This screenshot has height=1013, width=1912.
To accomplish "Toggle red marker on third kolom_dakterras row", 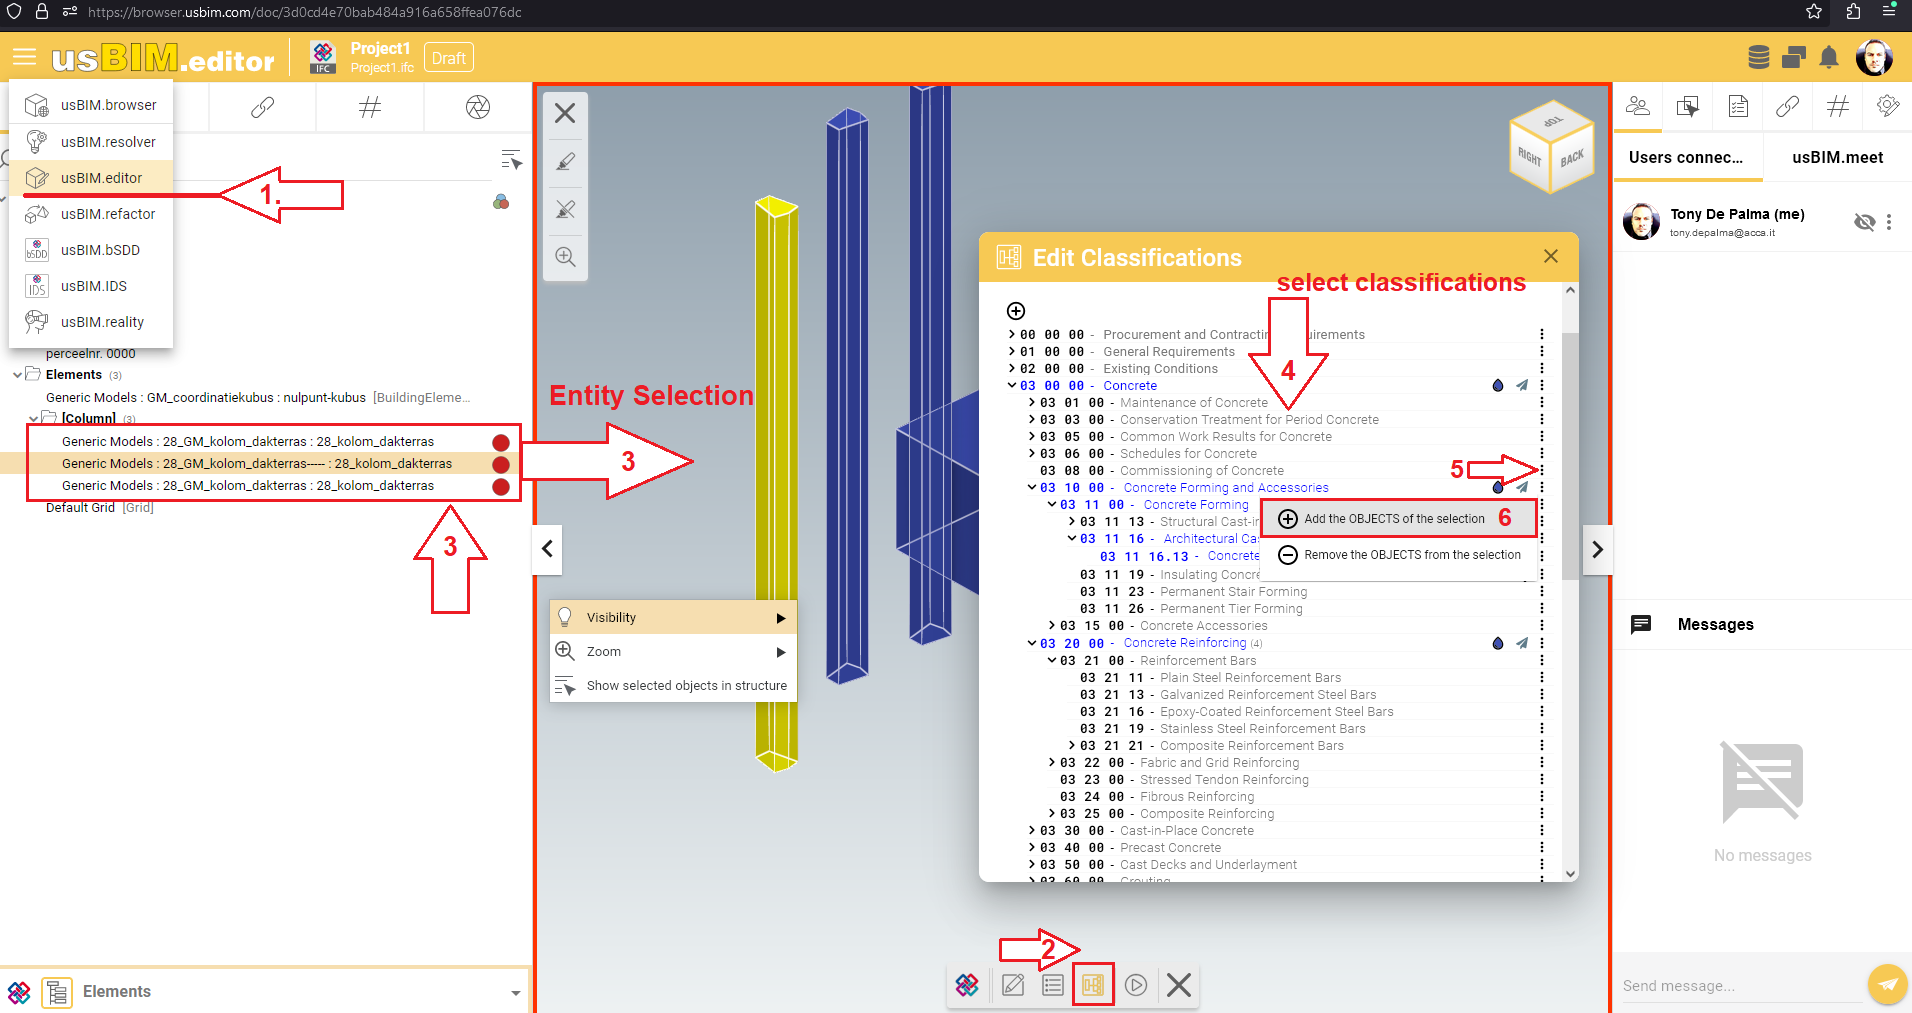I will click(x=501, y=486).
